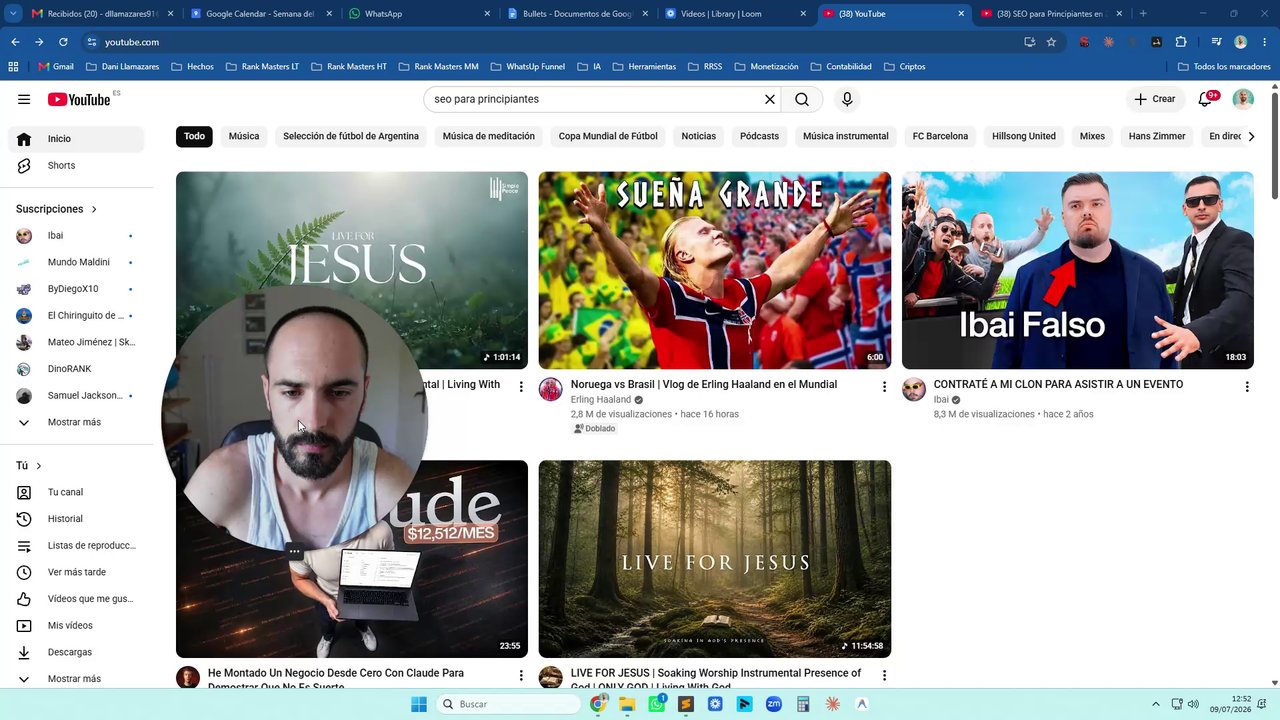Open the Herramientas bookmark folder

644,67
